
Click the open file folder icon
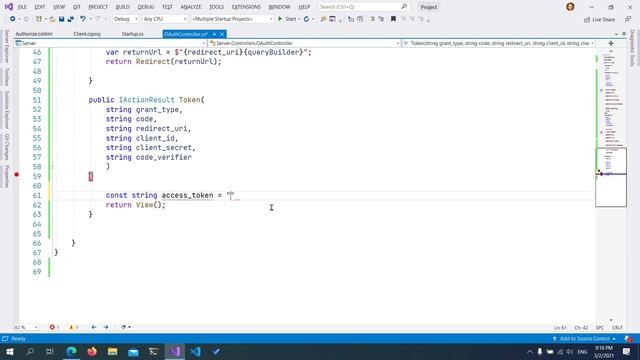(52, 19)
